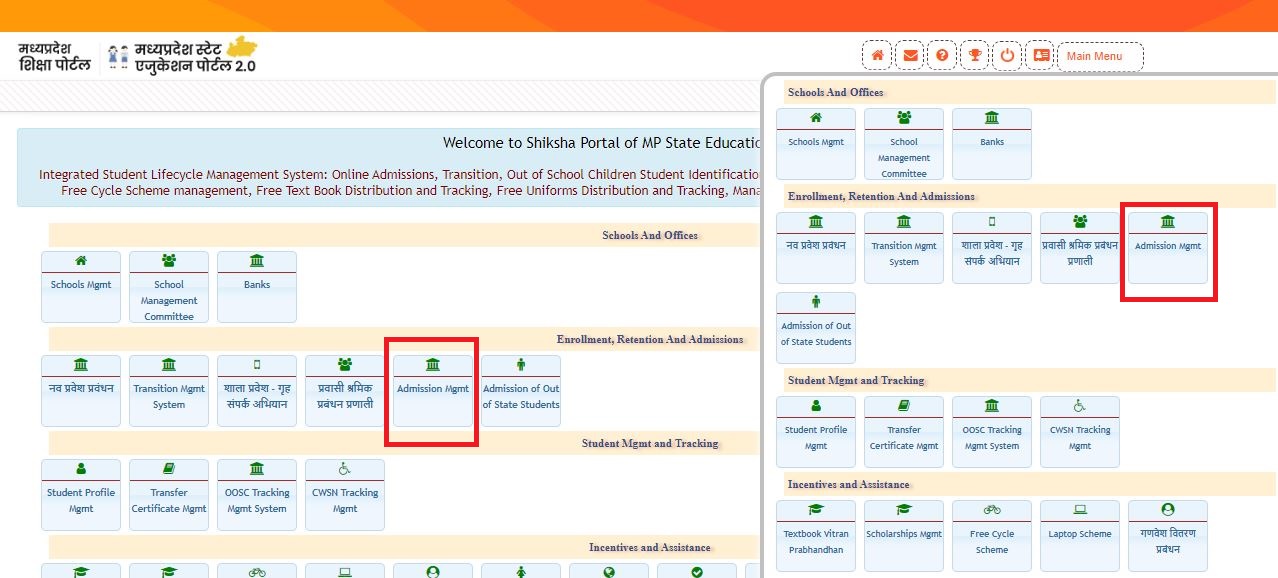The height and width of the screenshot is (578, 1278).
Task: Open the ID card profile icon
Action: pyautogui.click(x=1041, y=56)
